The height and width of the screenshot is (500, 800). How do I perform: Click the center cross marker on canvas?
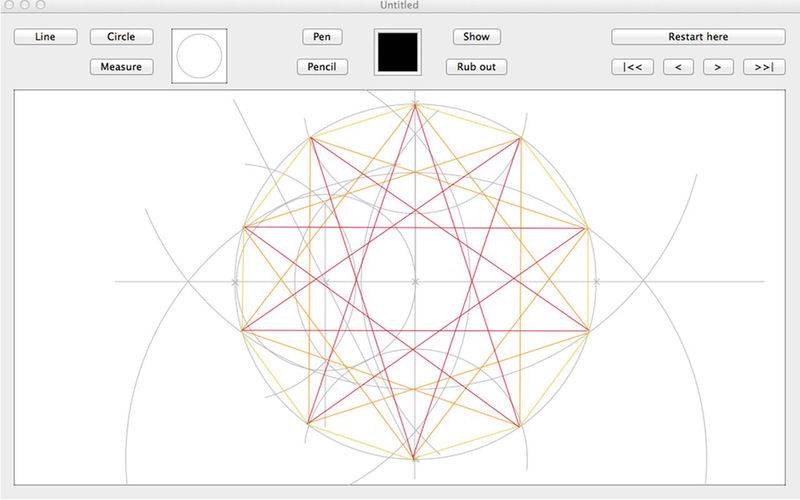(415, 282)
